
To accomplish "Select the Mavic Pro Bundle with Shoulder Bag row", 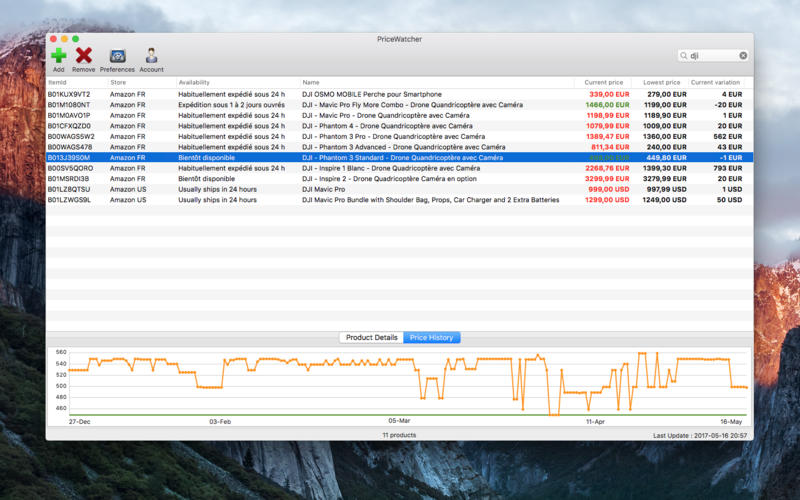I will click(399, 200).
